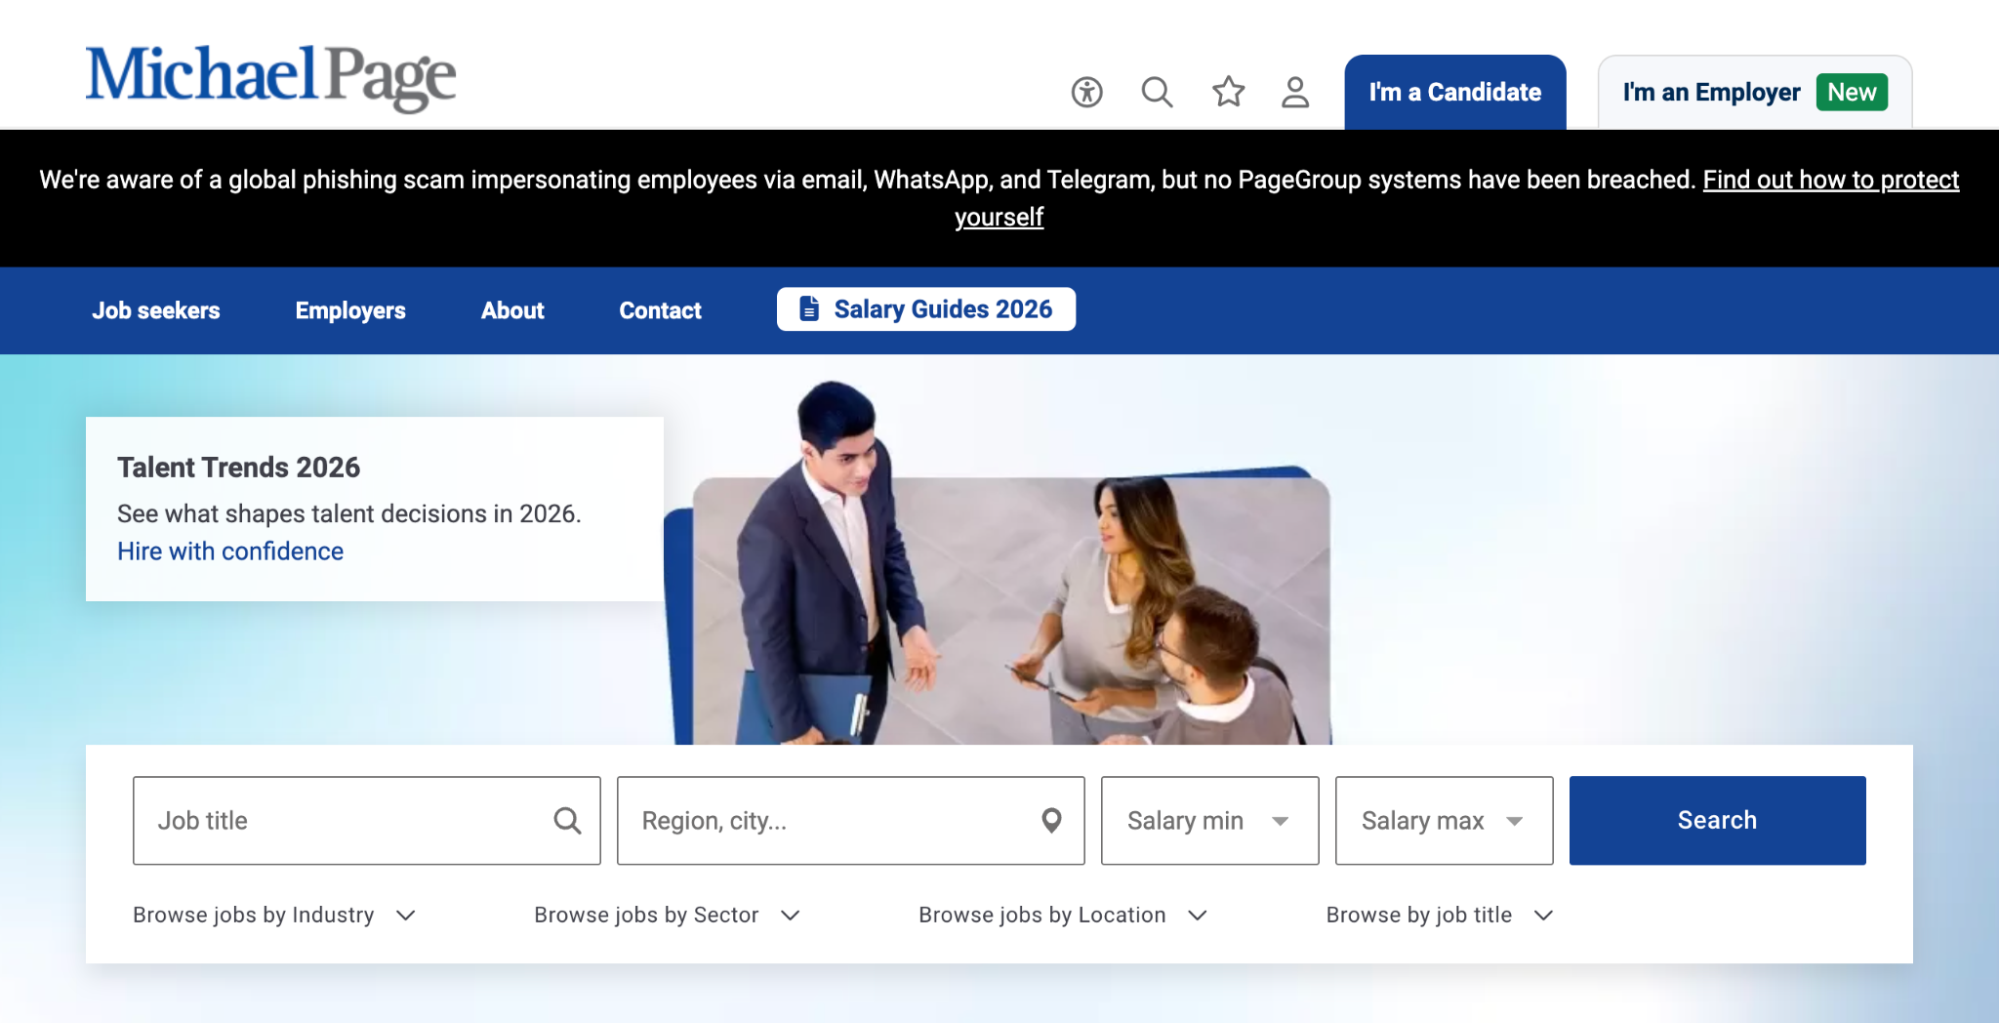Click the document icon on Salary Guides
Image resolution: width=1999 pixels, height=1023 pixels.
click(x=809, y=309)
